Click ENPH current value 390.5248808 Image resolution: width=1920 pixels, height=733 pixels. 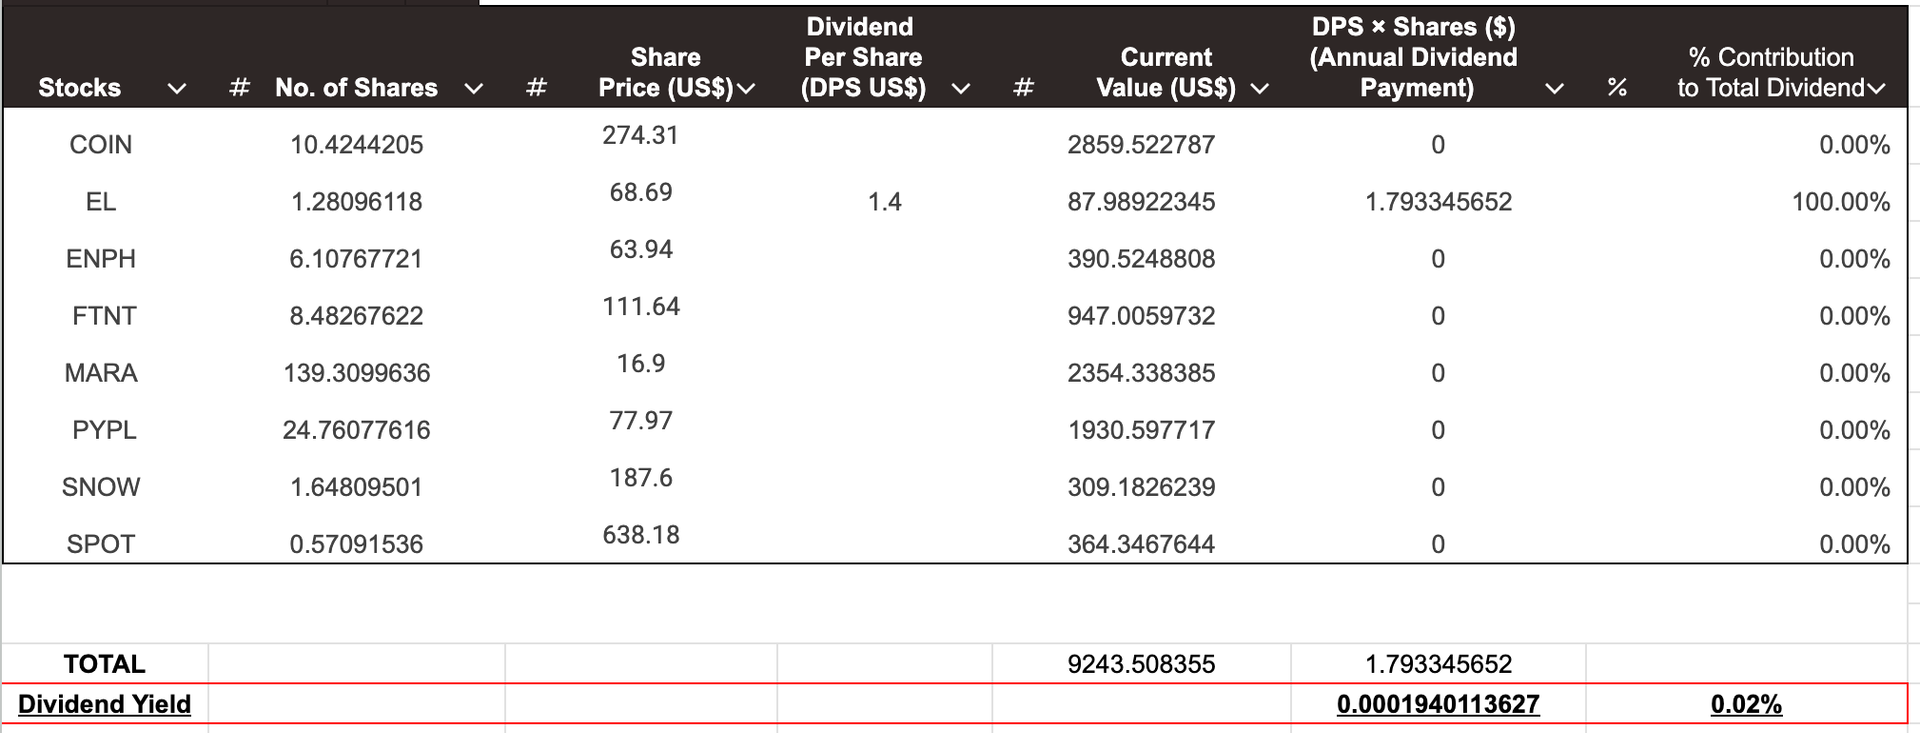click(1141, 259)
